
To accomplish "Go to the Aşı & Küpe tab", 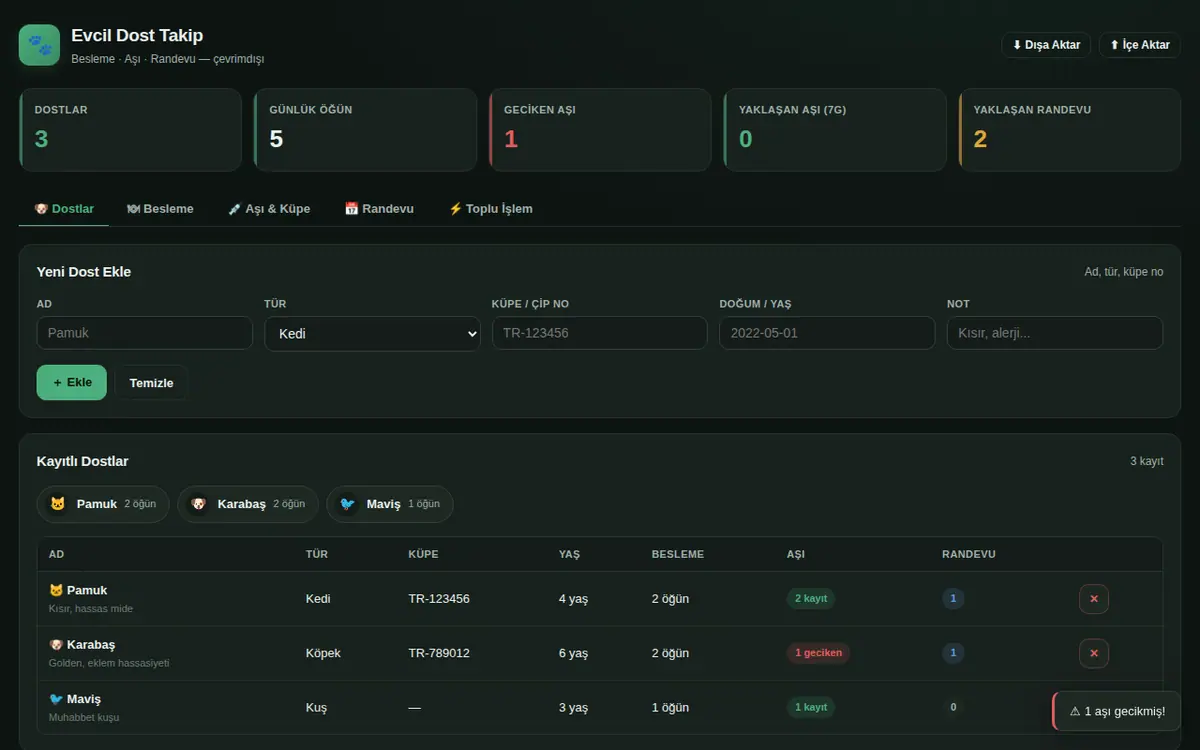I will tap(269, 209).
